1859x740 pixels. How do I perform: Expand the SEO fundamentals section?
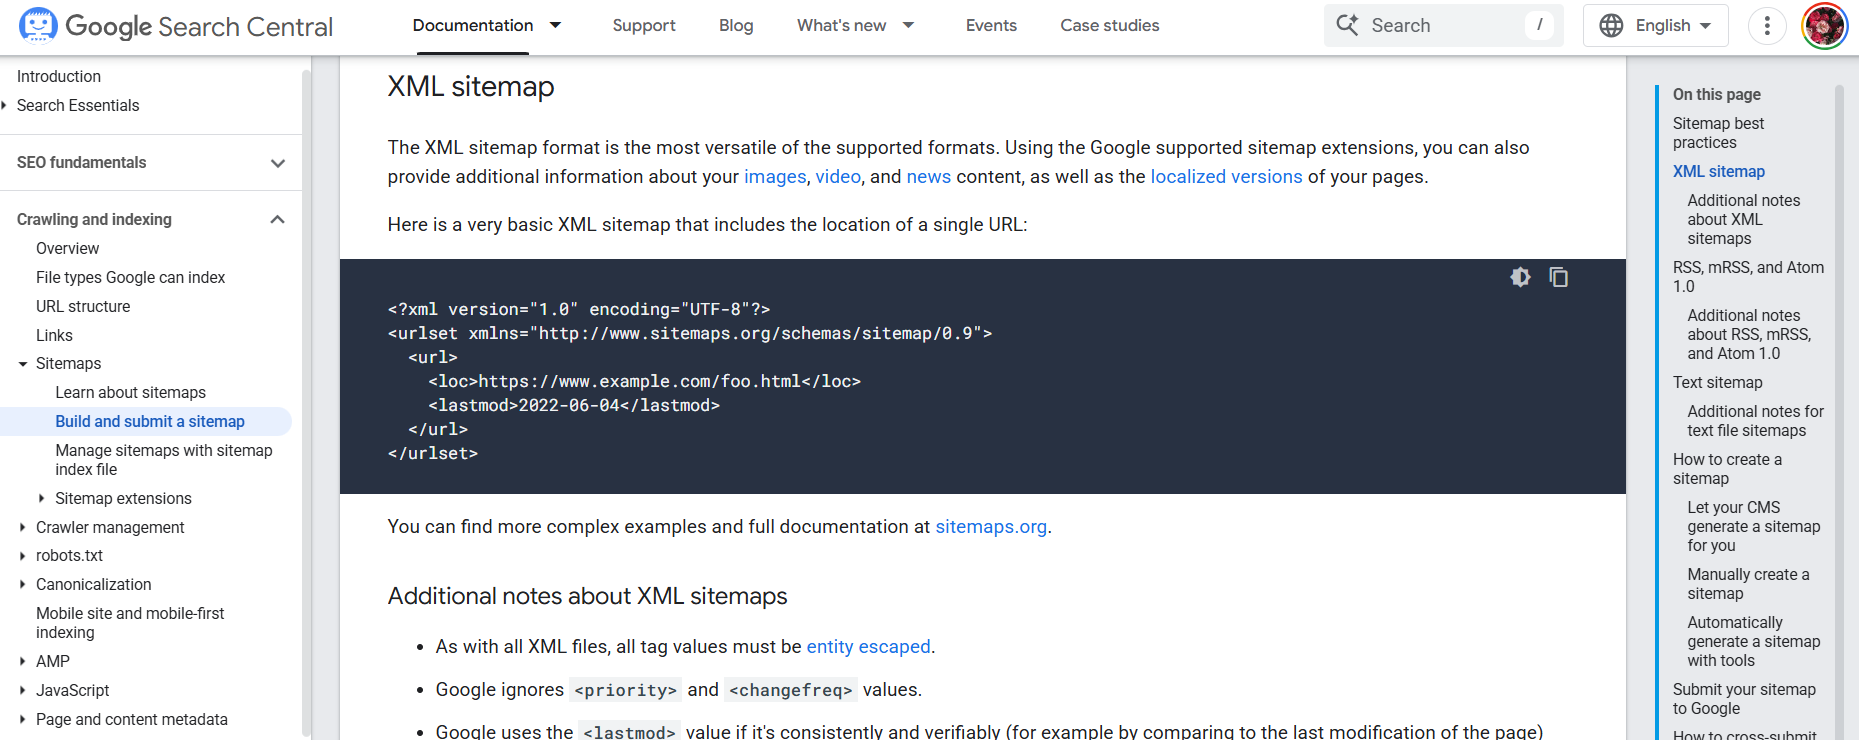[278, 163]
